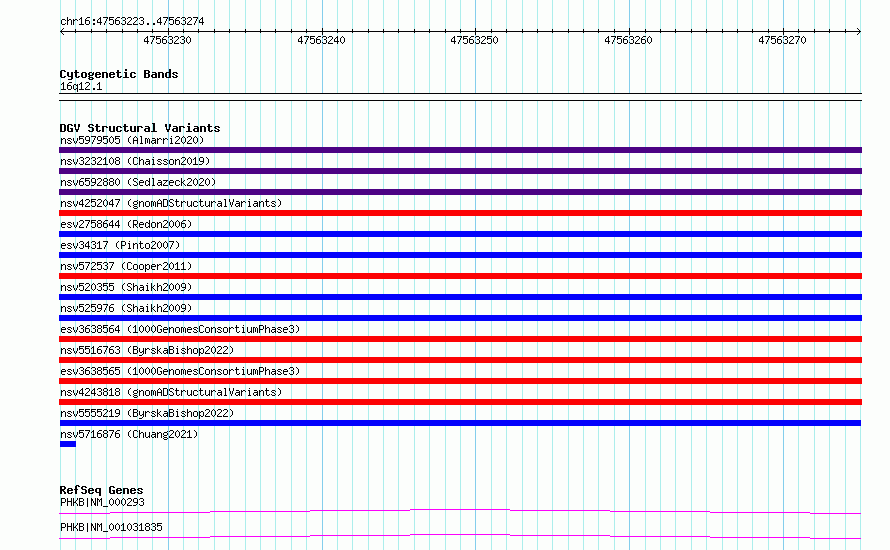The image size is (890, 550).
Task: Click the purple bar under nsv3232108
Action: point(460,171)
